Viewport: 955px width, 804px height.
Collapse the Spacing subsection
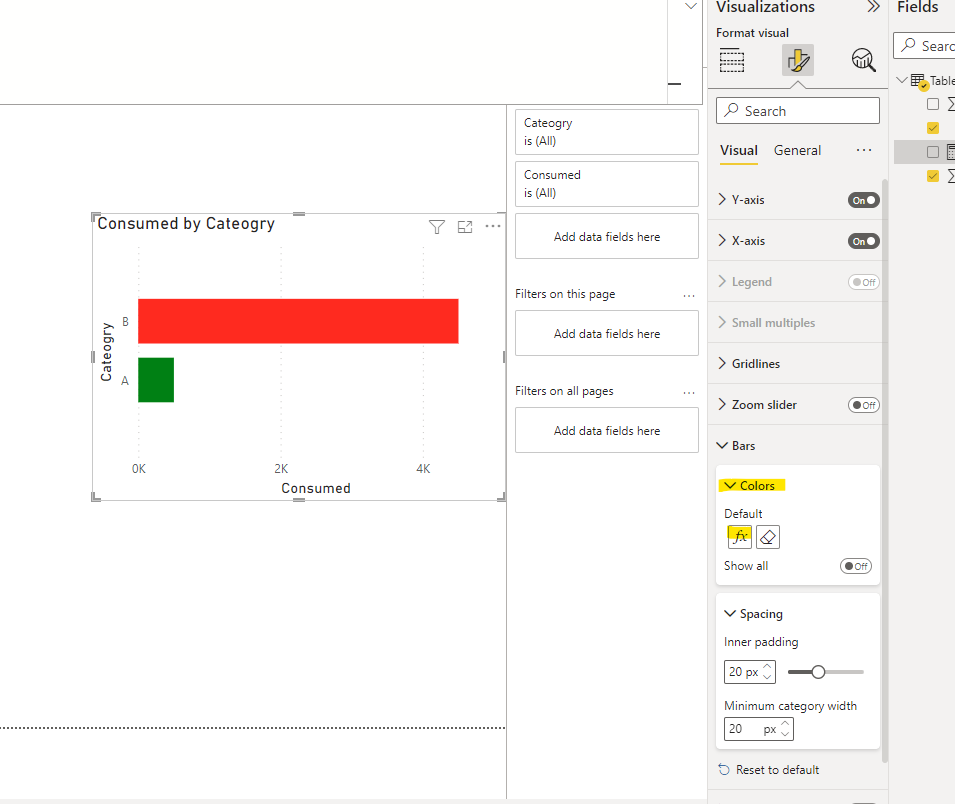[730, 613]
